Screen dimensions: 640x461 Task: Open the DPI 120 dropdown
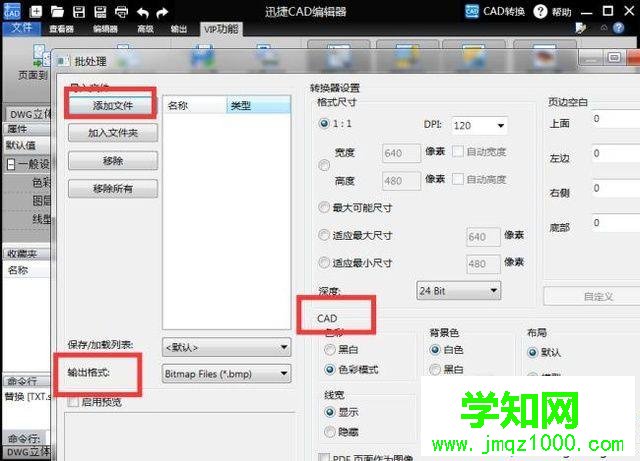(480, 125)
